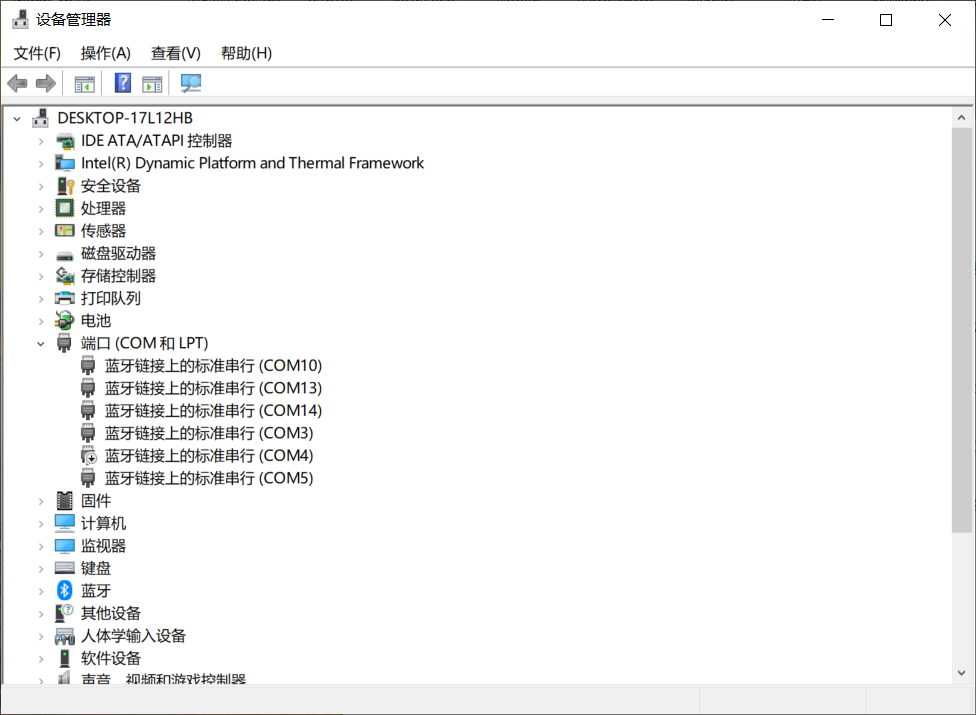Click the Device Manager title bar icon
The height and width of the screenshot is (715, 976).
click(21, 19)
